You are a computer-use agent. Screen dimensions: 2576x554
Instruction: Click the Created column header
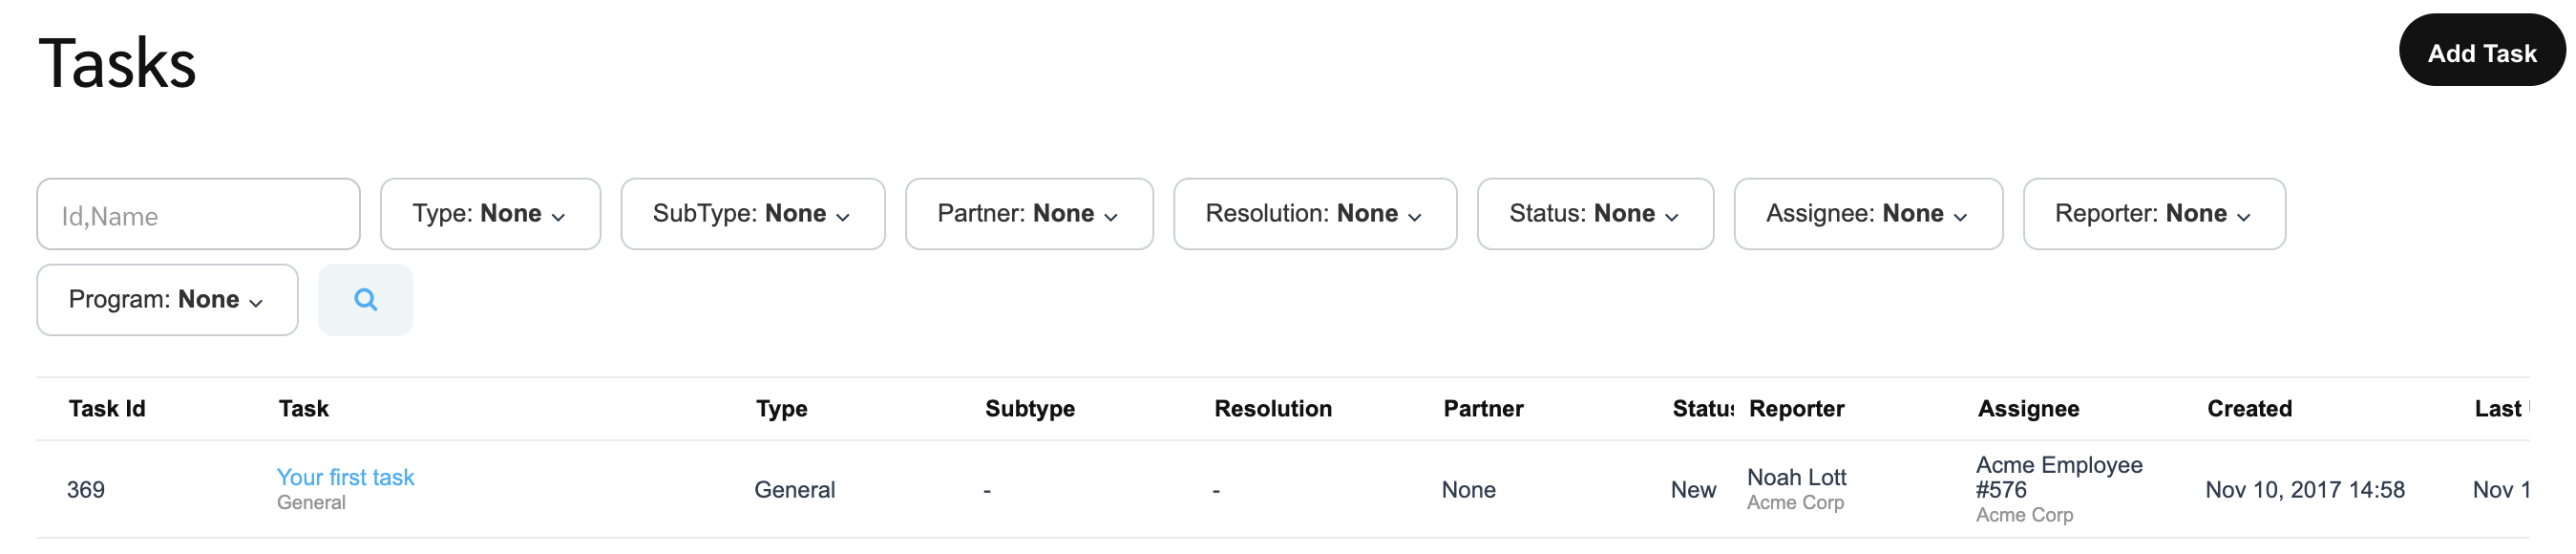coord(2249,409)
